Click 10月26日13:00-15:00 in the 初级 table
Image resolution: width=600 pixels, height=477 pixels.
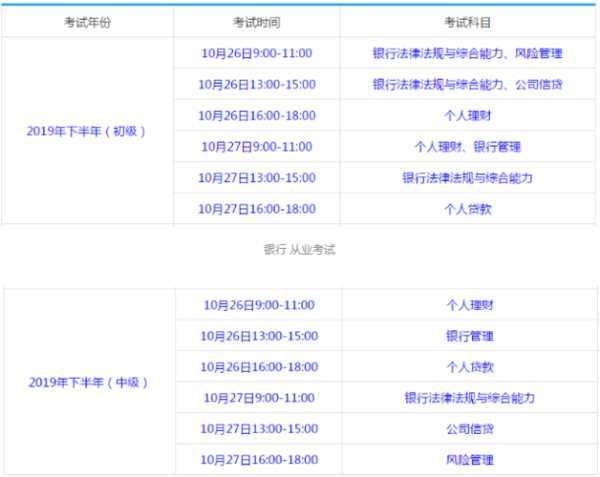(256, 84)
